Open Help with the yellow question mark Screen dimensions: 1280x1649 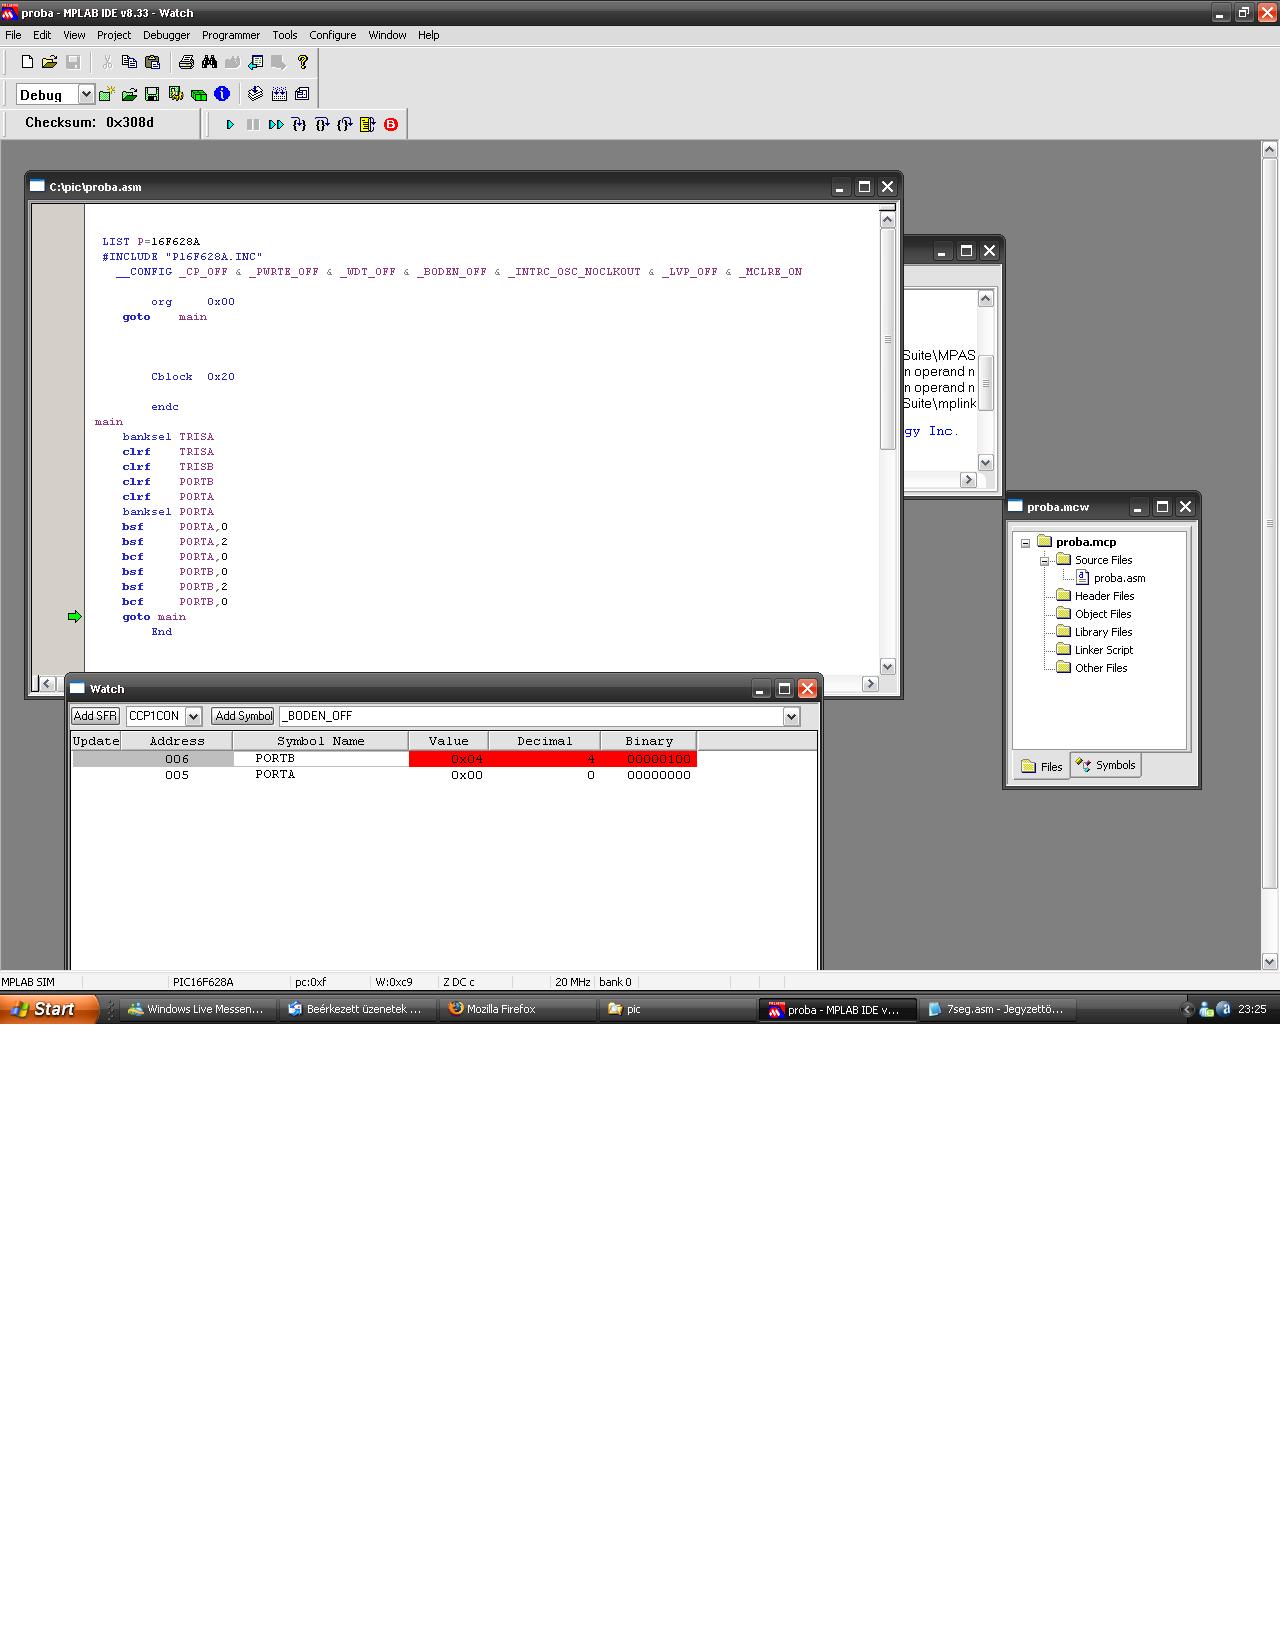coord(303,62)
